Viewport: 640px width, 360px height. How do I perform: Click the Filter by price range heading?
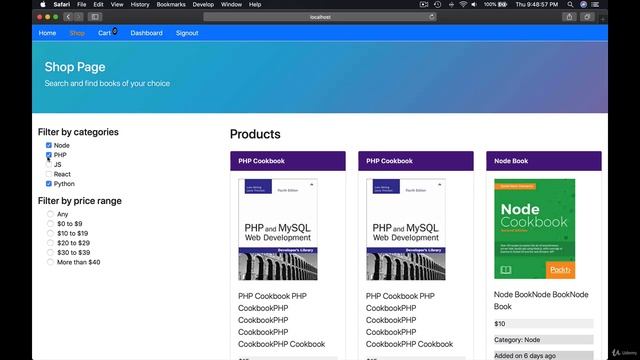point(80,201)
